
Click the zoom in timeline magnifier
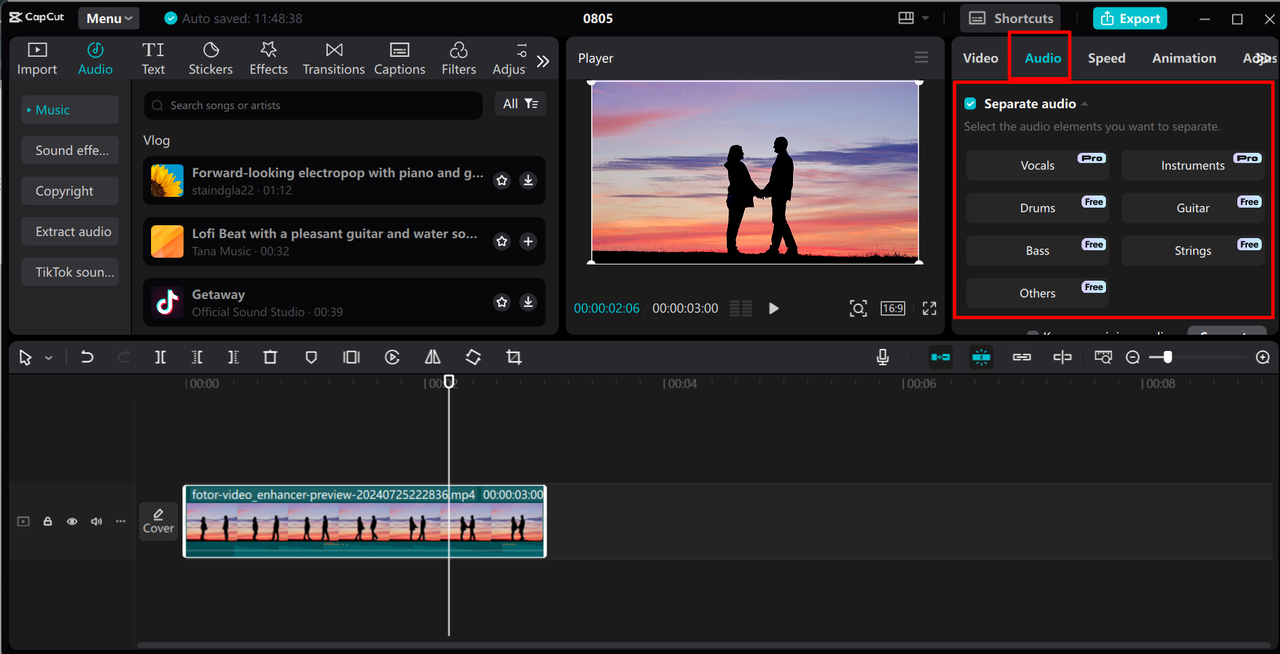(1263, 357)
